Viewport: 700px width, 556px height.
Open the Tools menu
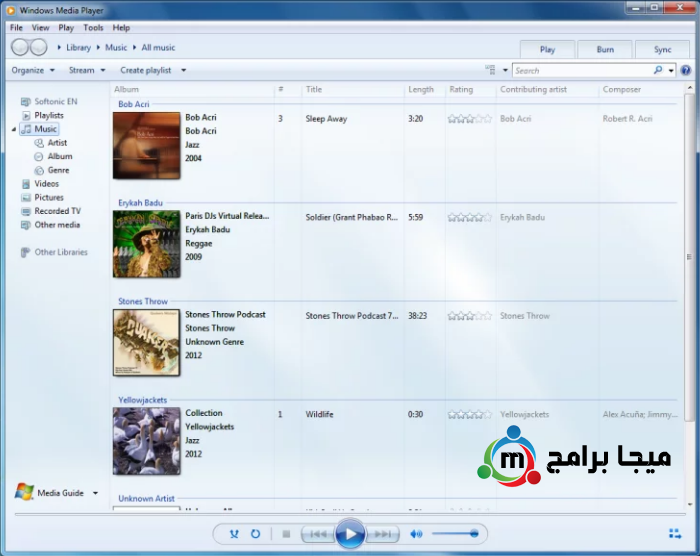click(93, 28)
